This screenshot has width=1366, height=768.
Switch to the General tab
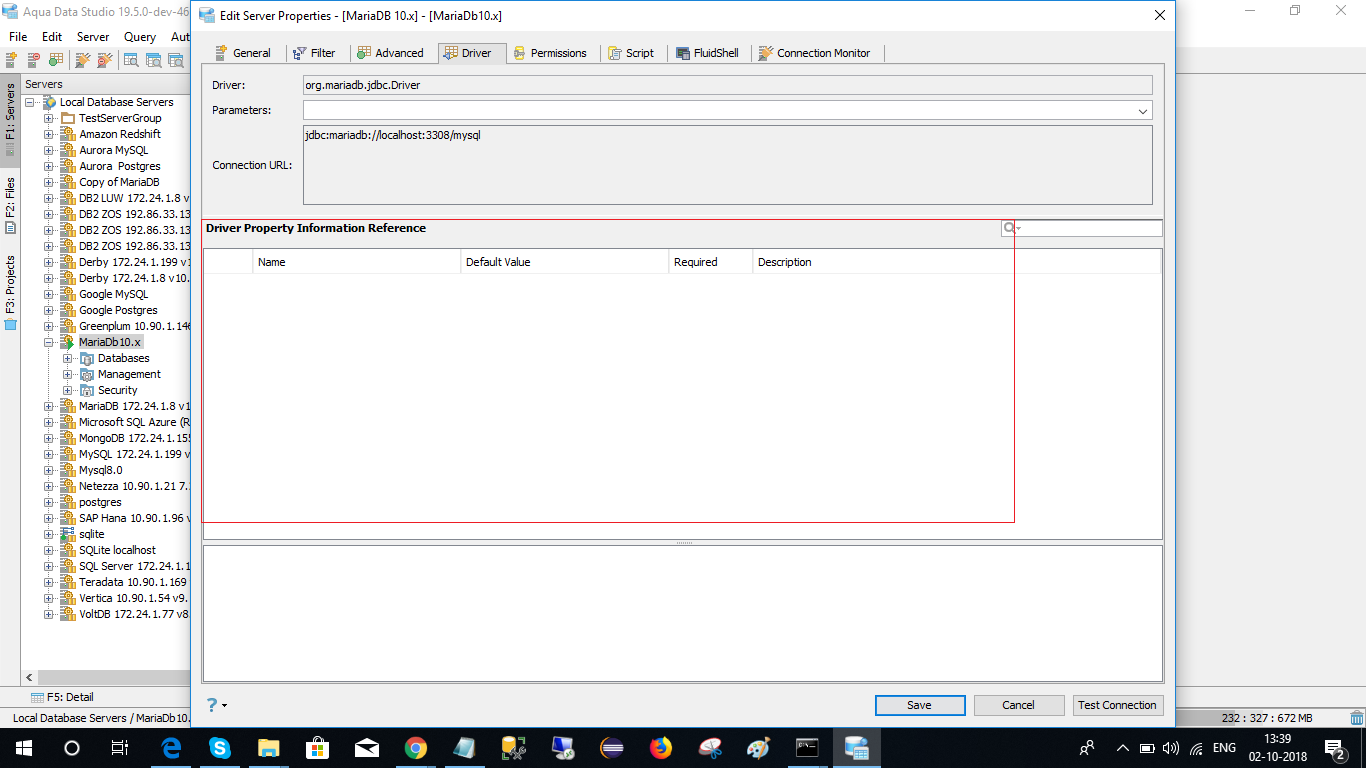(243, 53)
